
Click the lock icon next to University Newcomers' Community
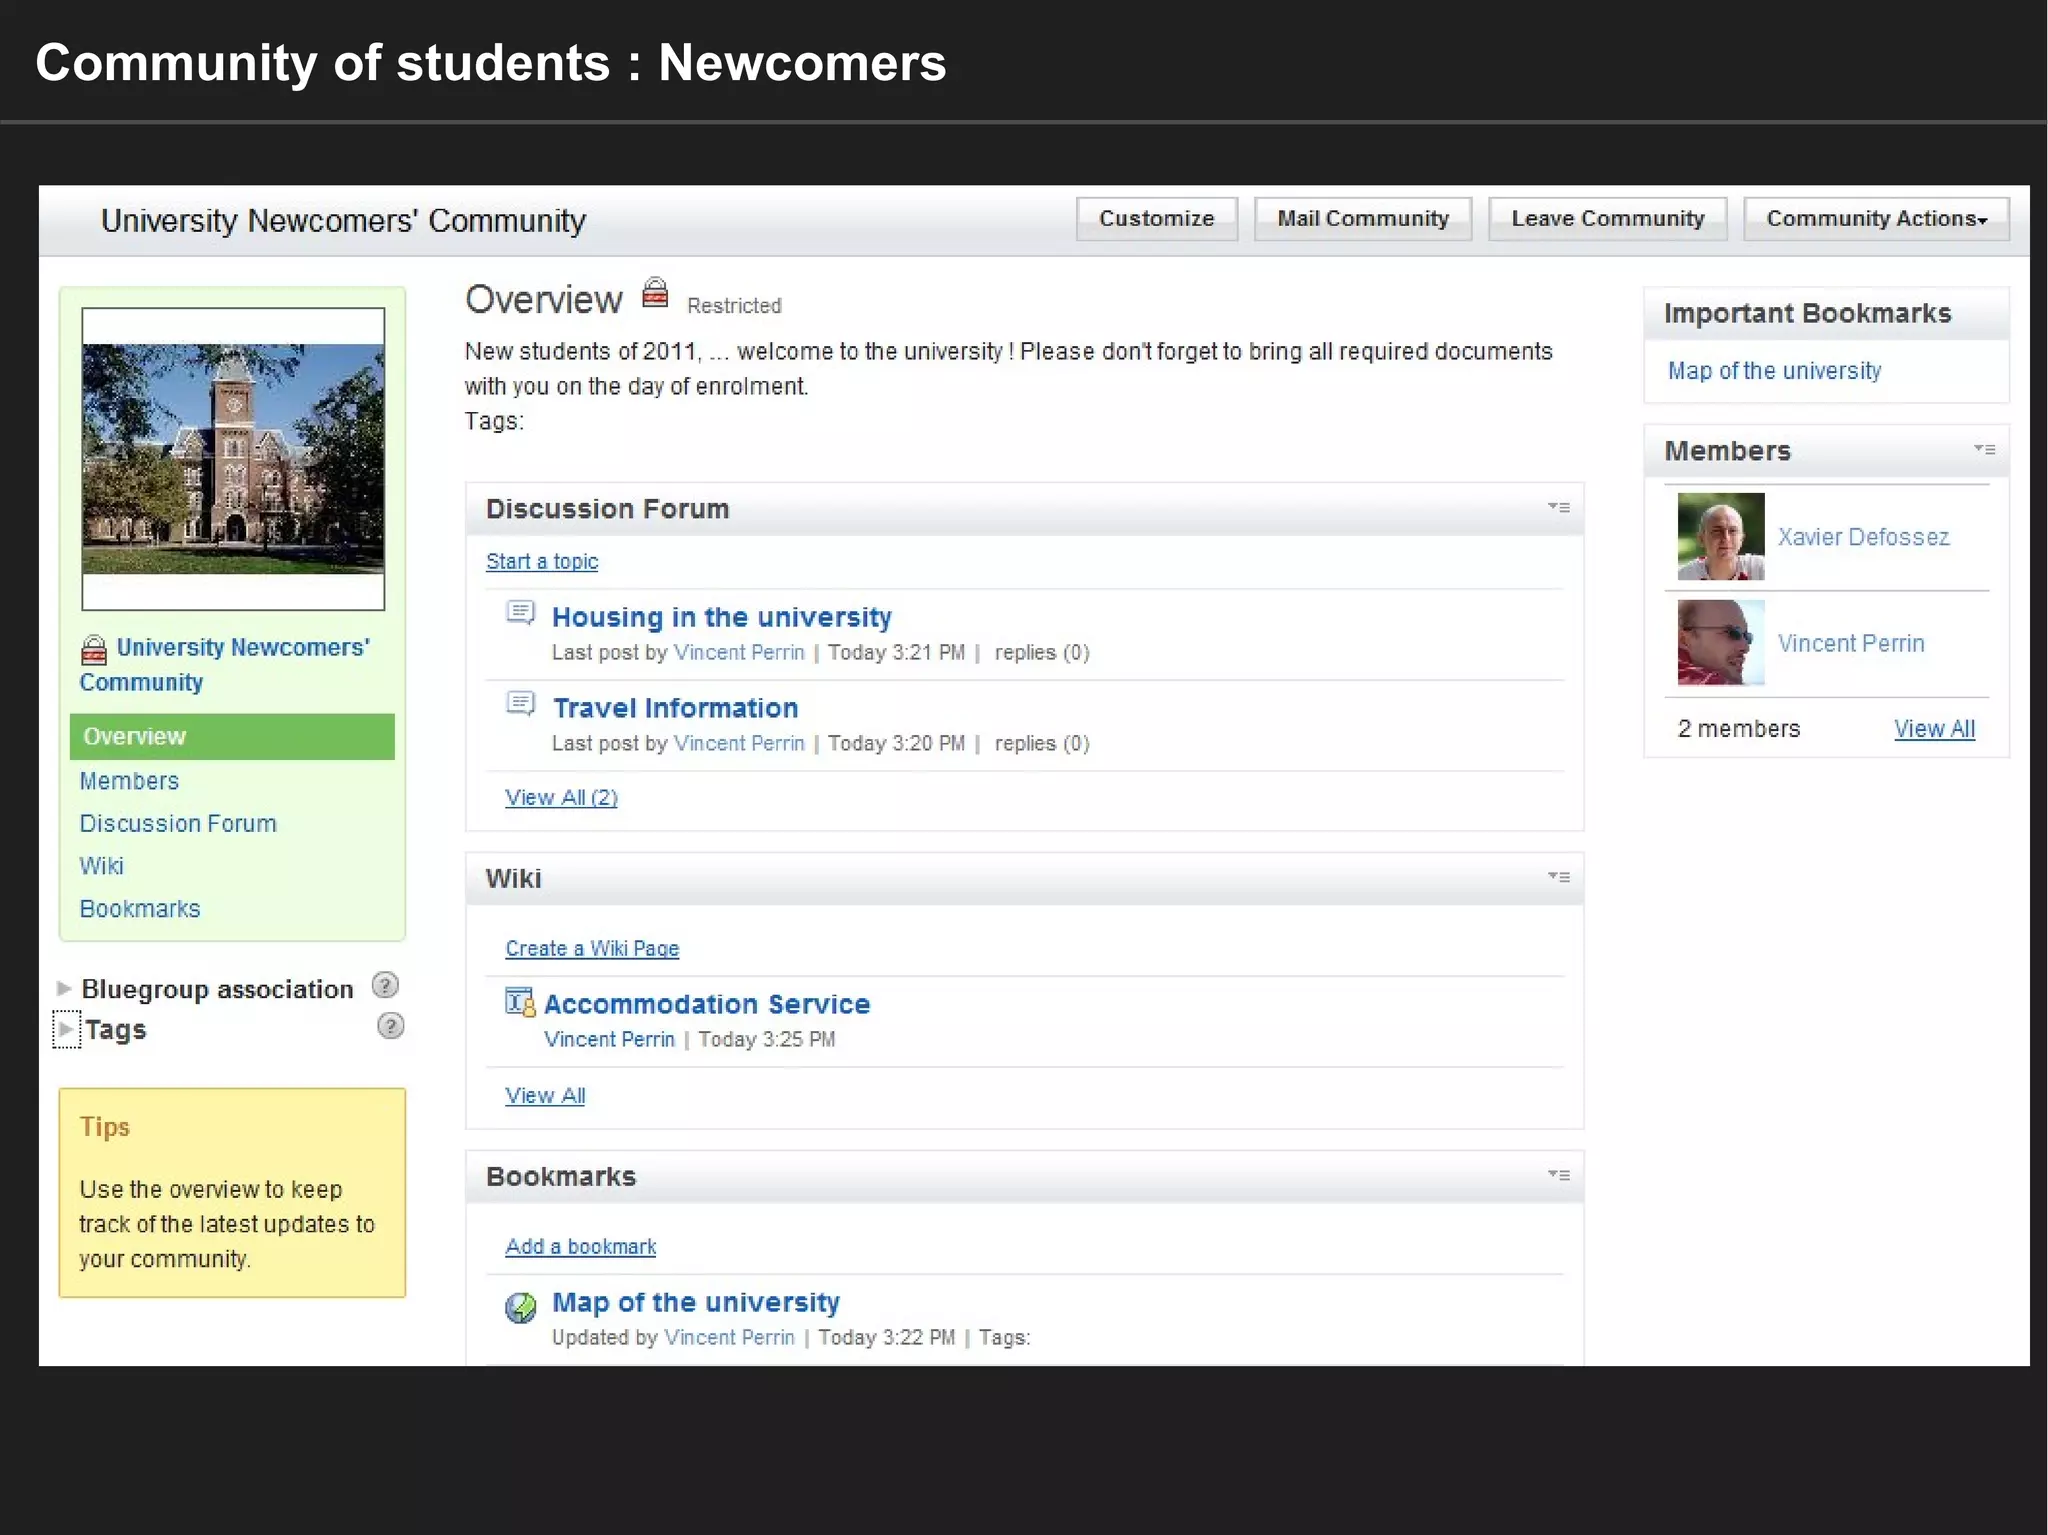click(93, 650)
